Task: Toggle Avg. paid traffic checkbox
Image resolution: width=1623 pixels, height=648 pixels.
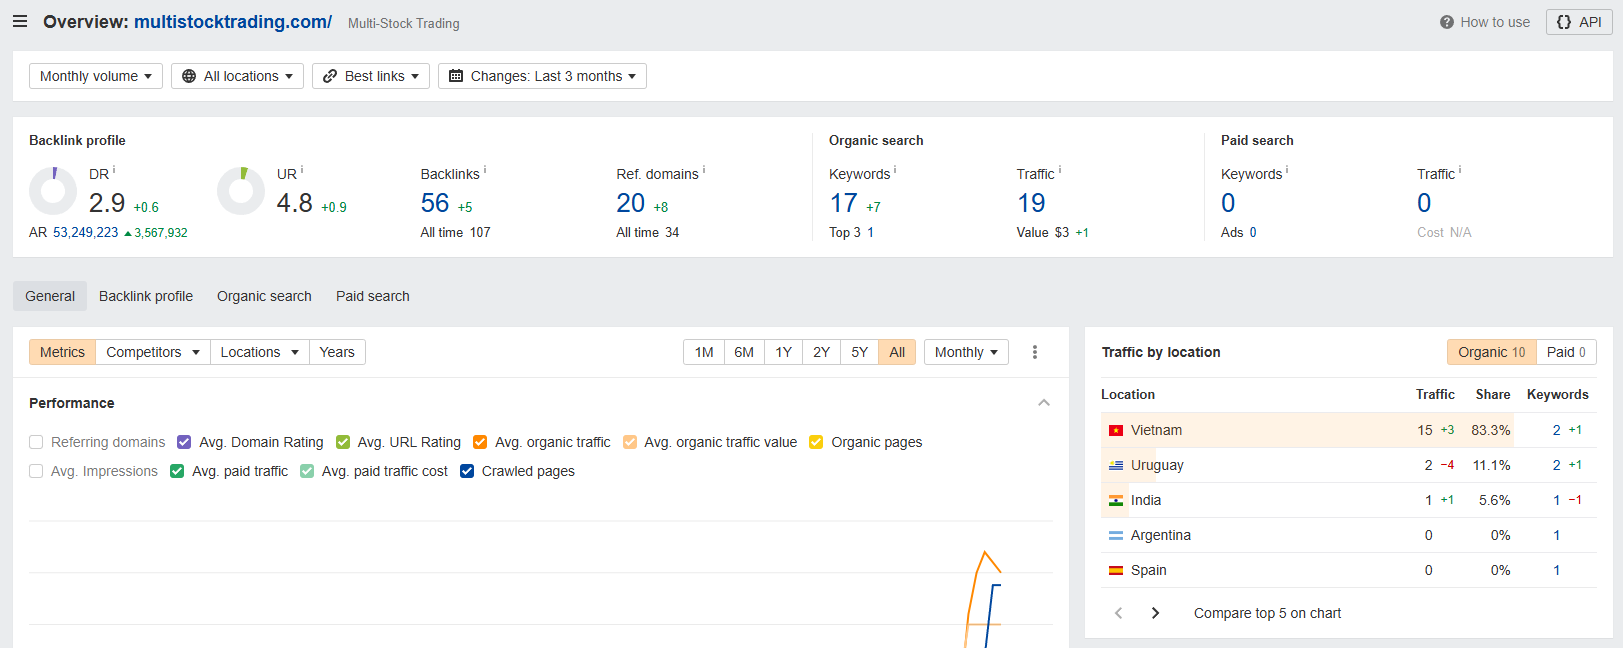Action: coord(177,471)
